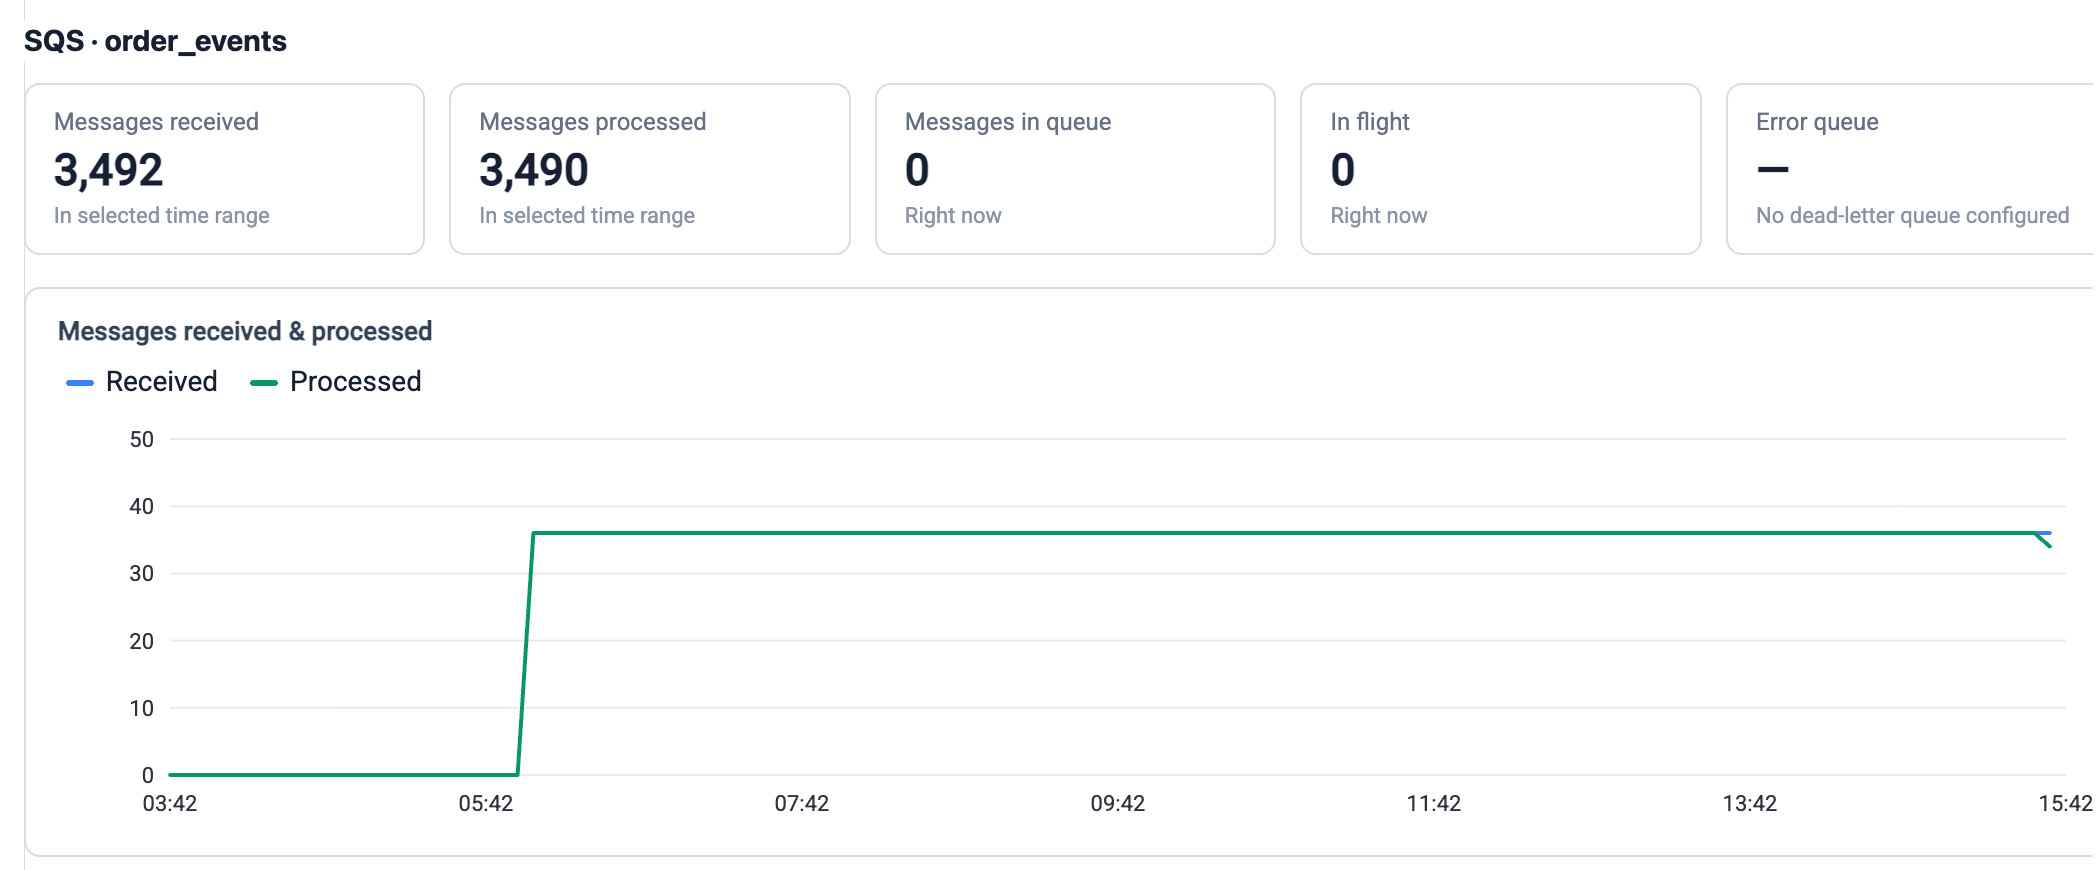This screenshot has height=870, width=2100.
Task: Click the Processed green legend swatch
Action: pyautogui.click(x=264, y=383)
